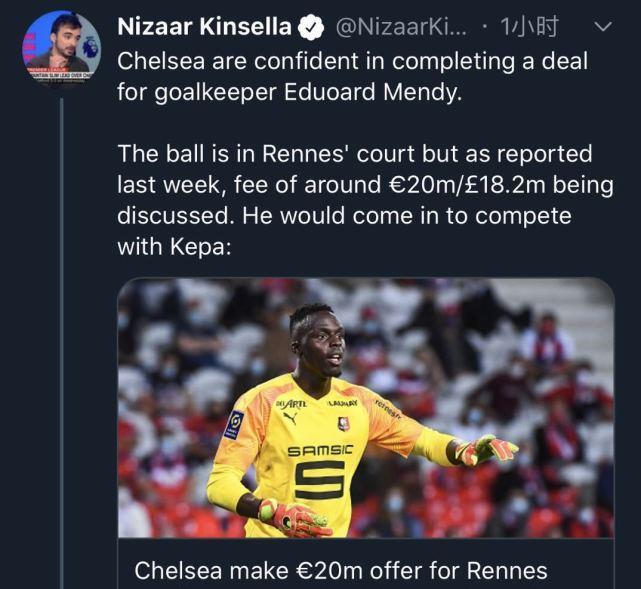Open Nizaar Kinsella's profile avatar
The image size is (641, 589).
[x=61, y=48]
